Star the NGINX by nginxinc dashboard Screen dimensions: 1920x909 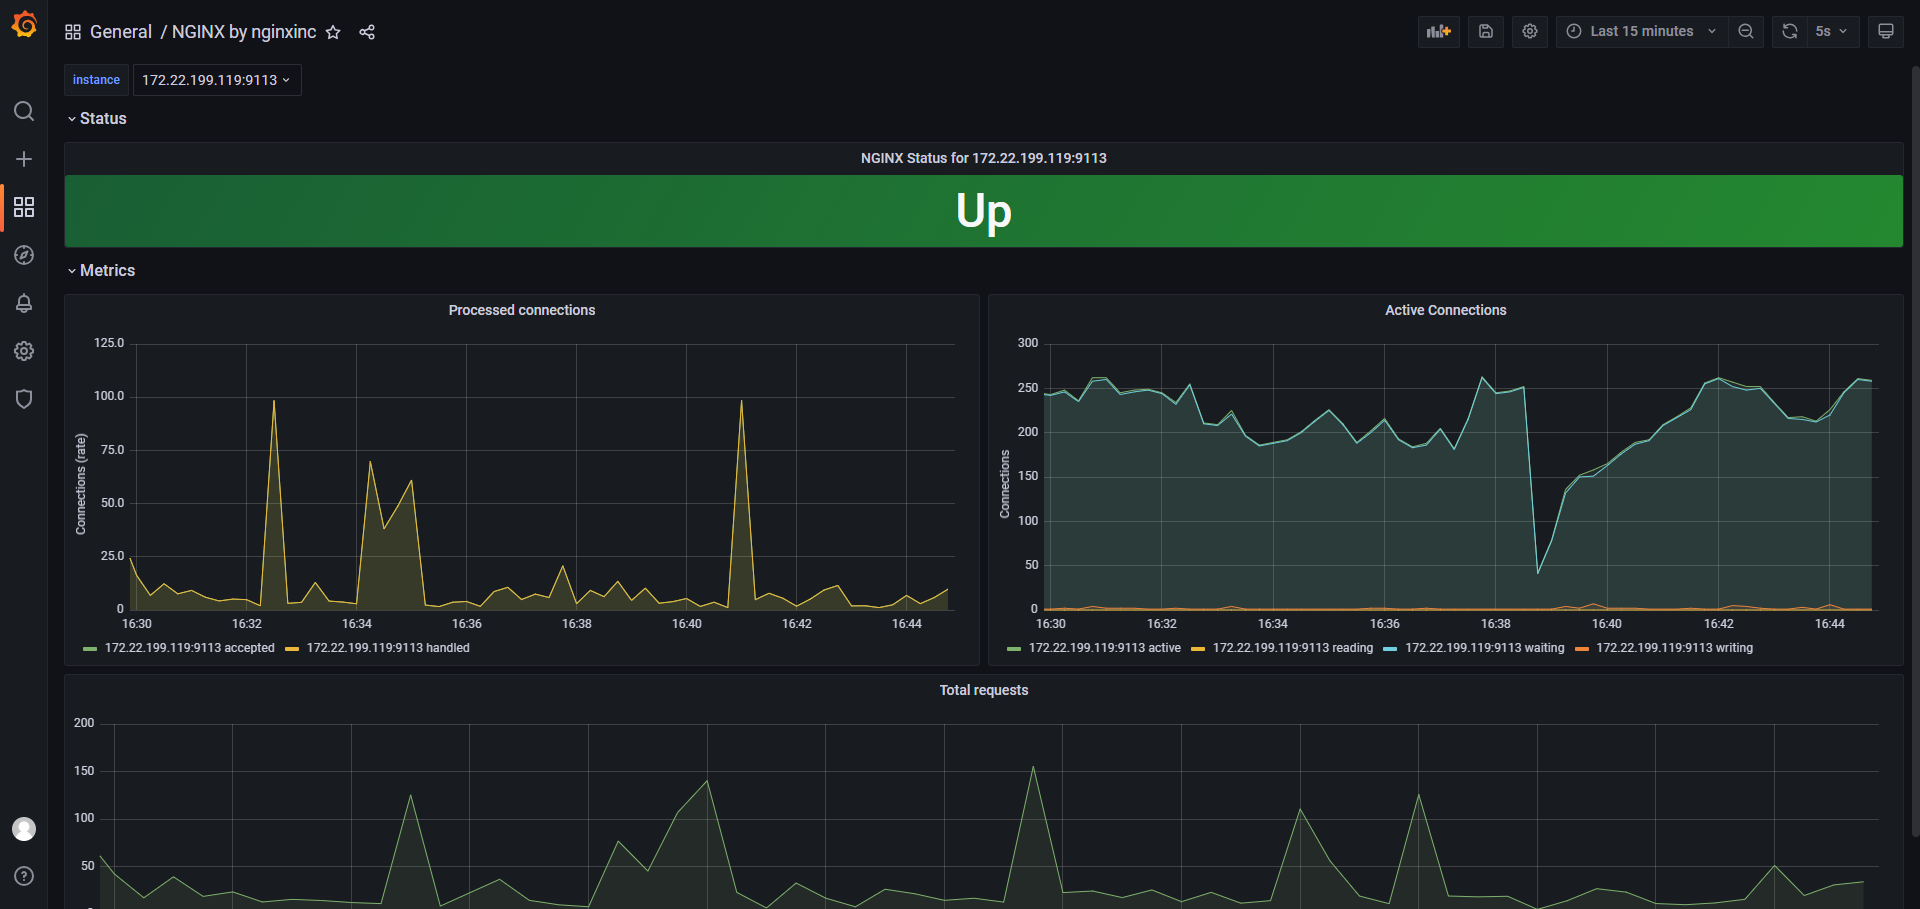tap(333, 32)
